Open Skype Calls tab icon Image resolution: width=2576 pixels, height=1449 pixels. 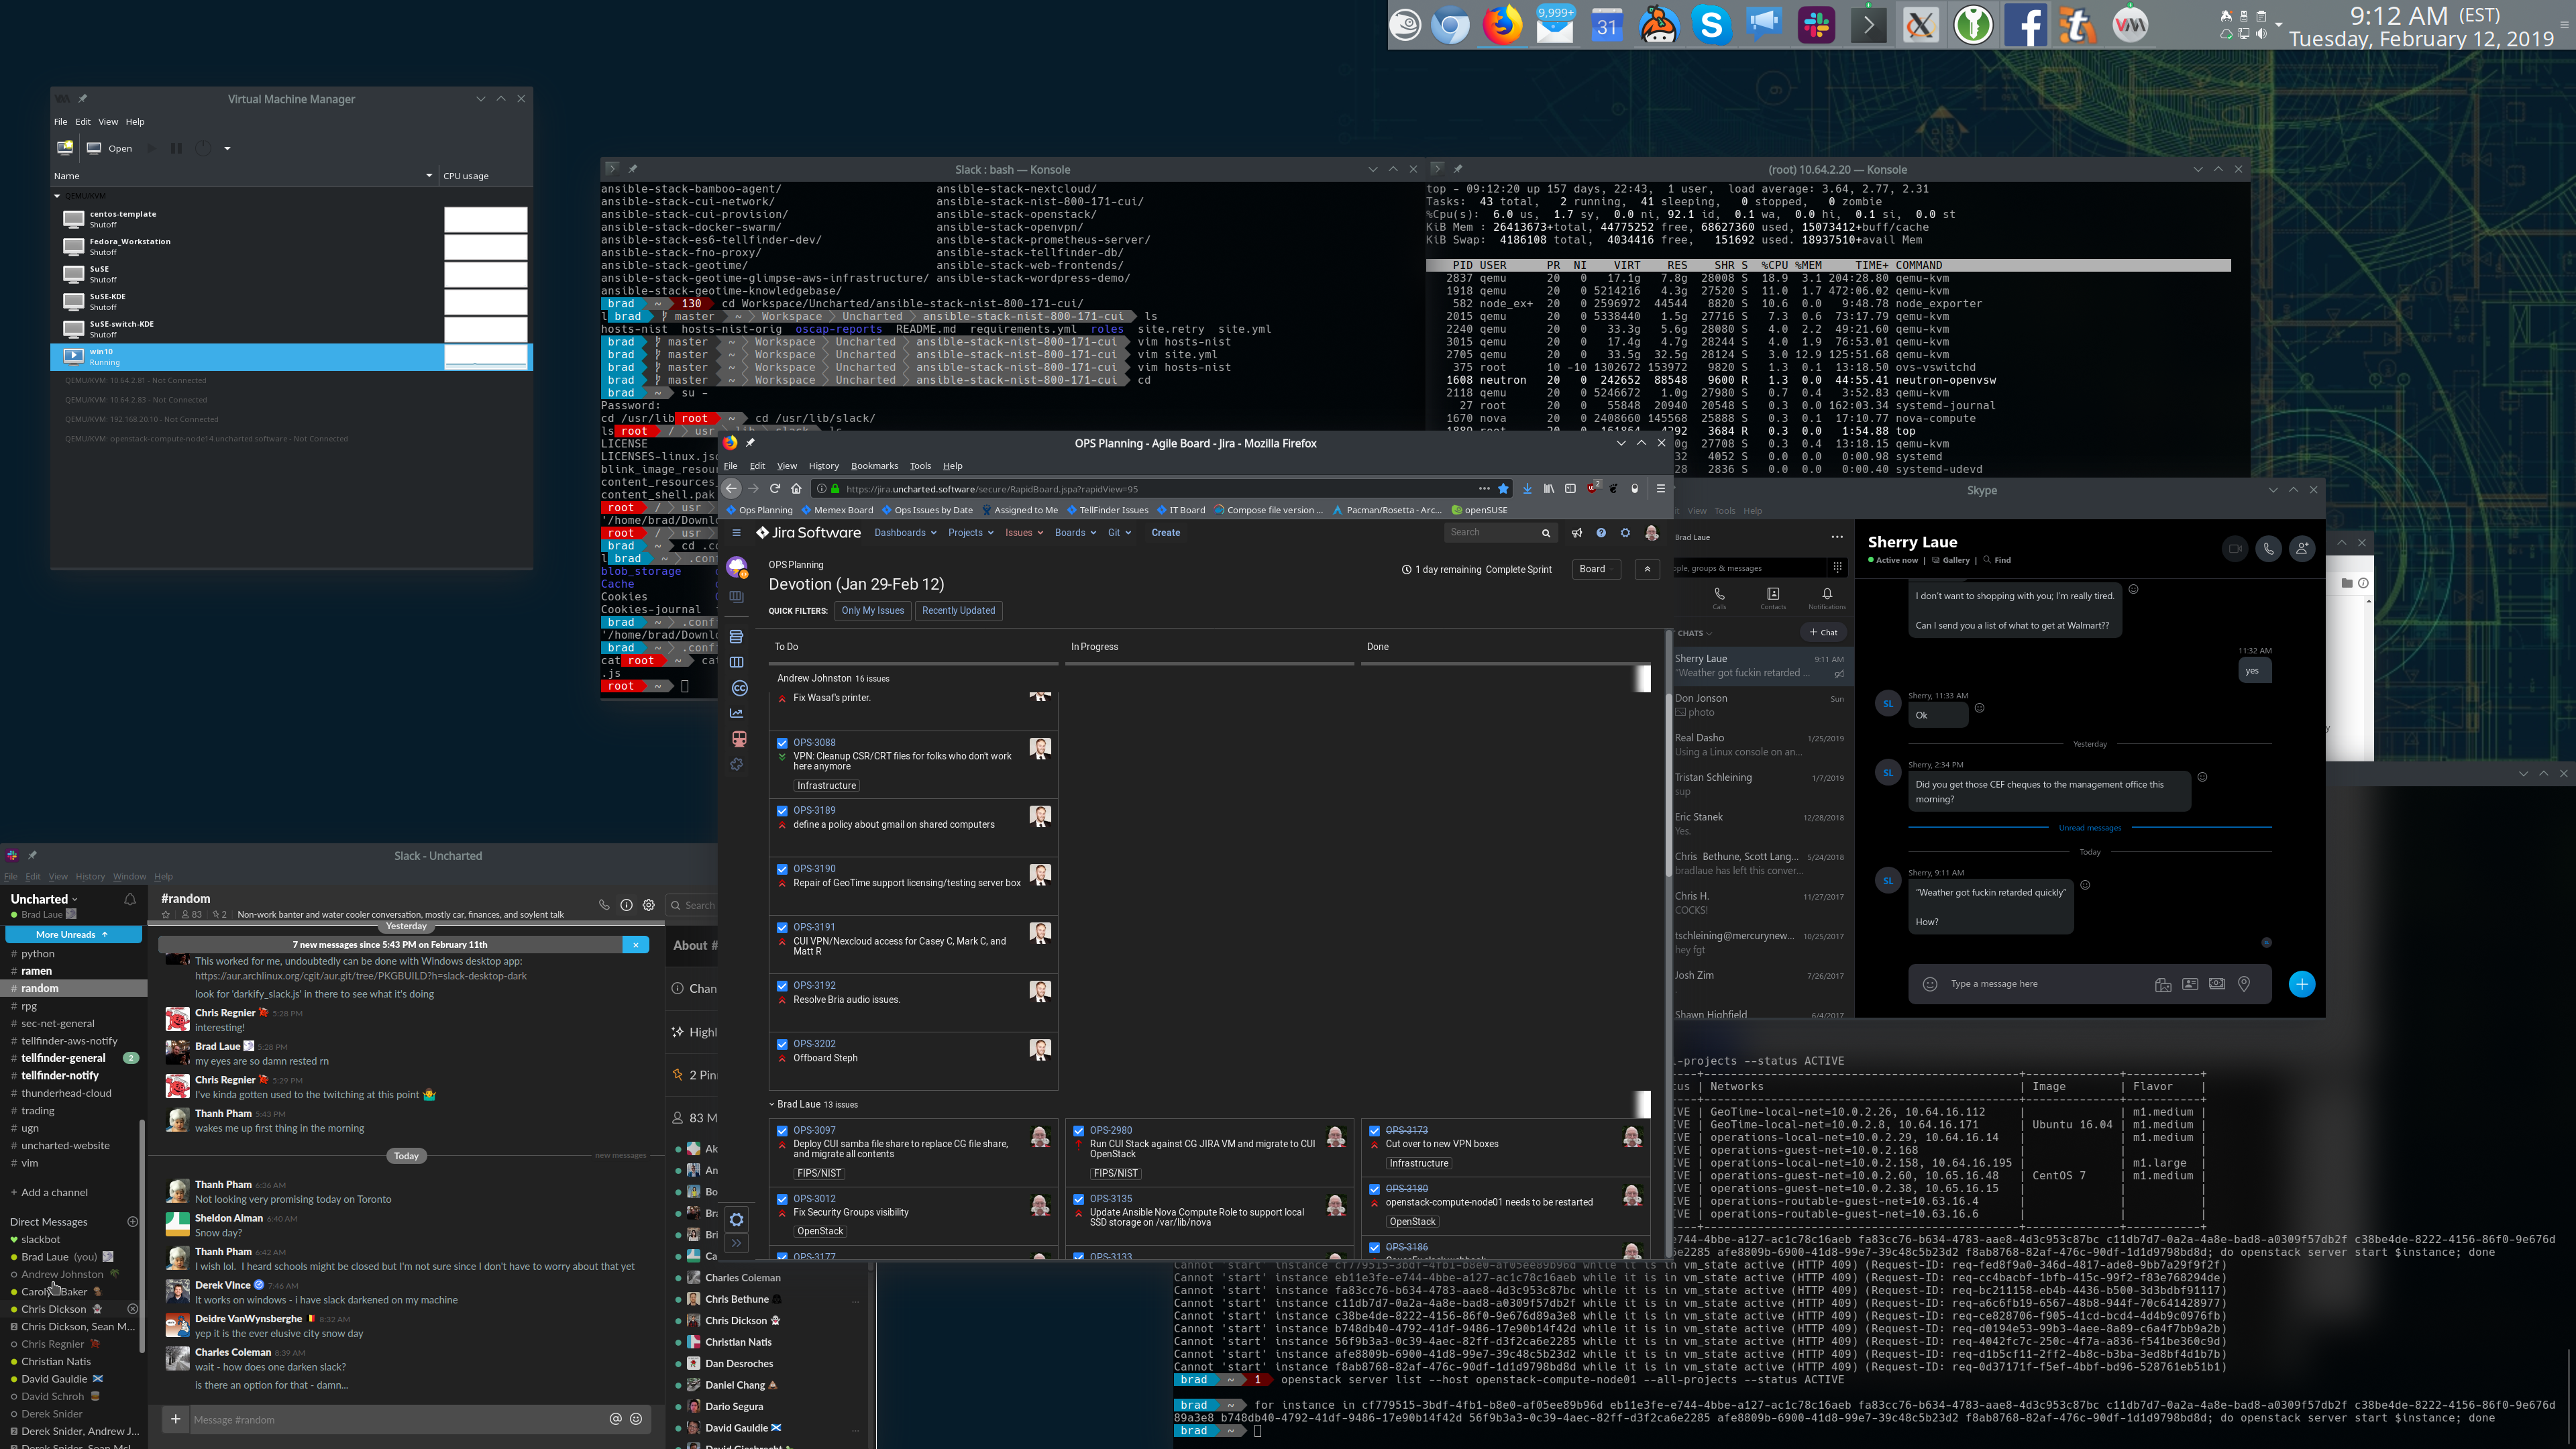coord(1719,598)
